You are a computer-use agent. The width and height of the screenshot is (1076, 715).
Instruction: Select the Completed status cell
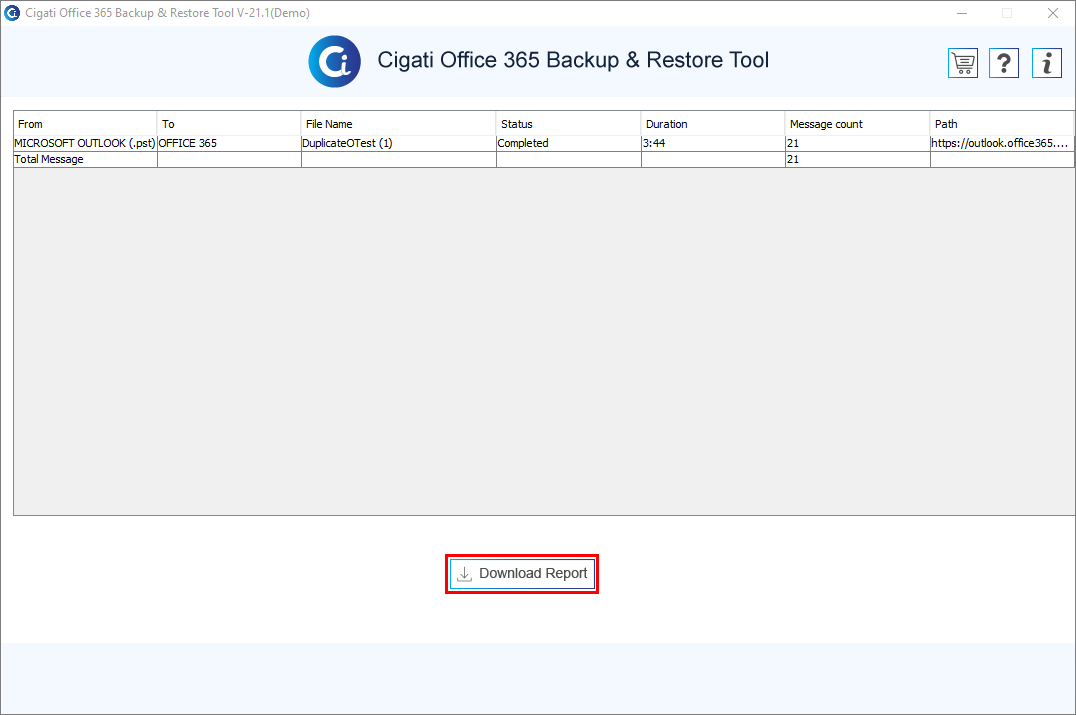(x=569, y=143)
